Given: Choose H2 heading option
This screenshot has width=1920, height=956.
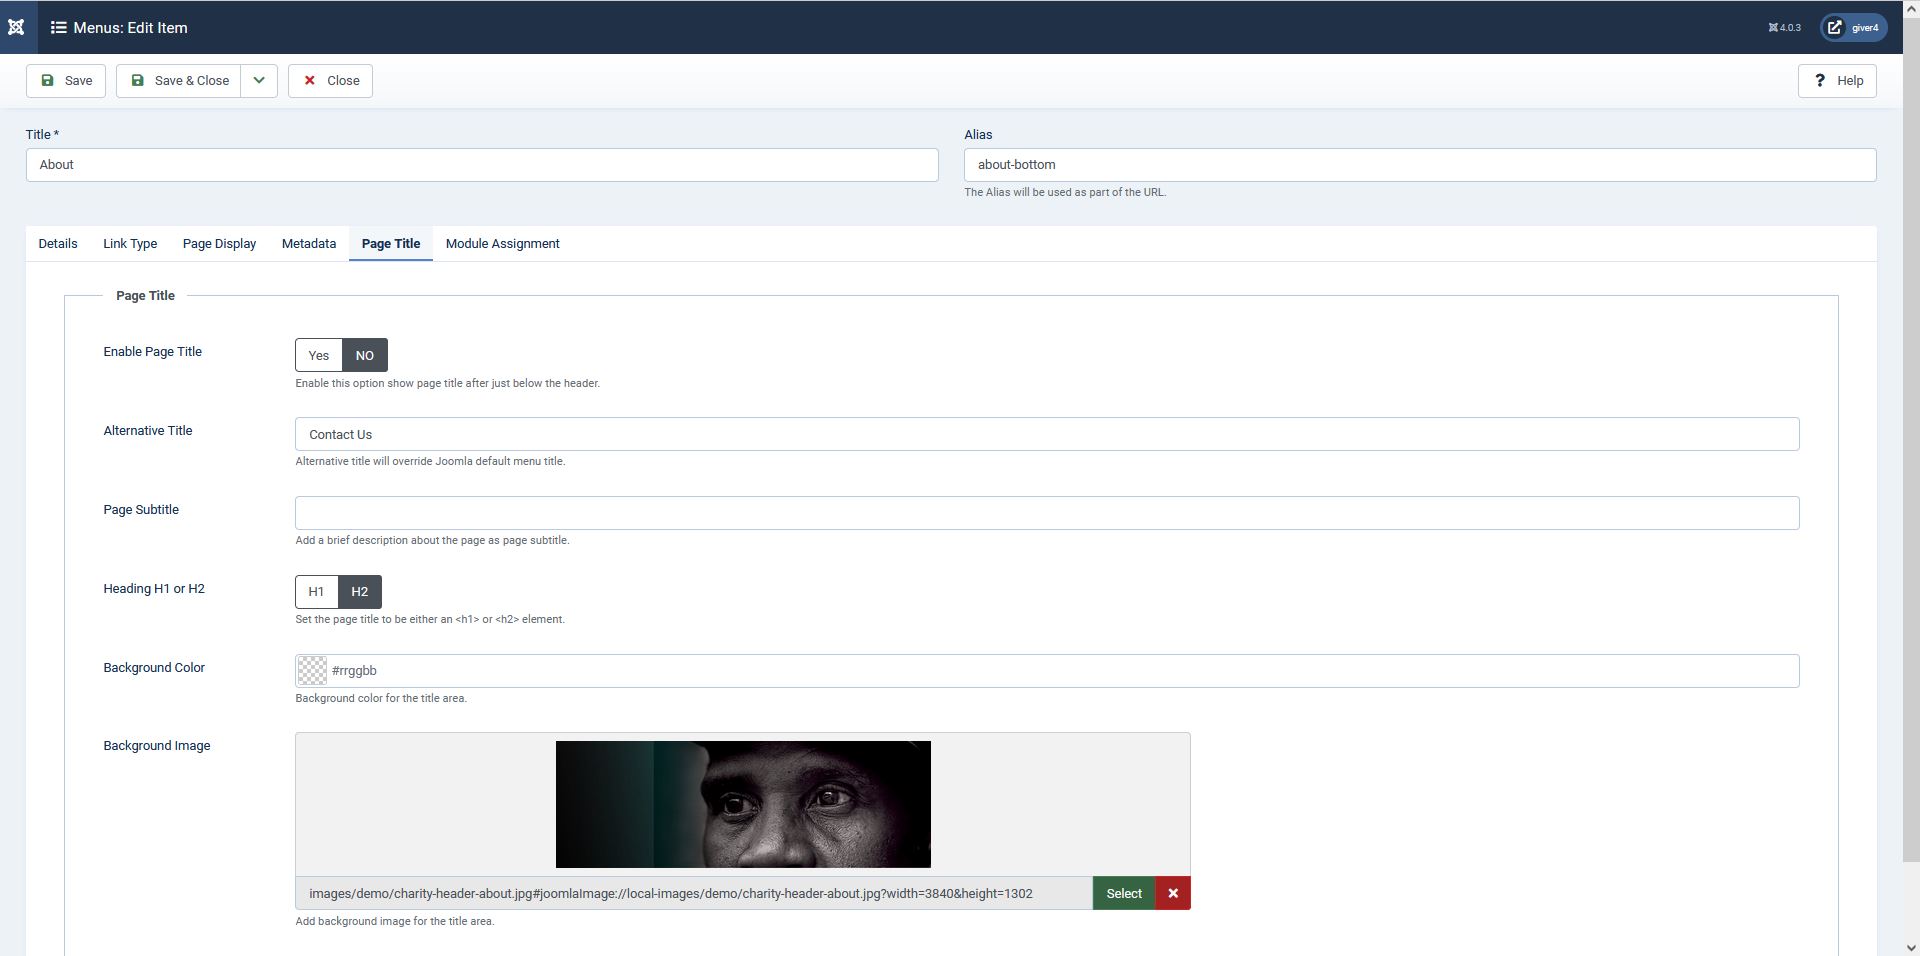Looking at the screenshot, I should click(x=359, y=592).
